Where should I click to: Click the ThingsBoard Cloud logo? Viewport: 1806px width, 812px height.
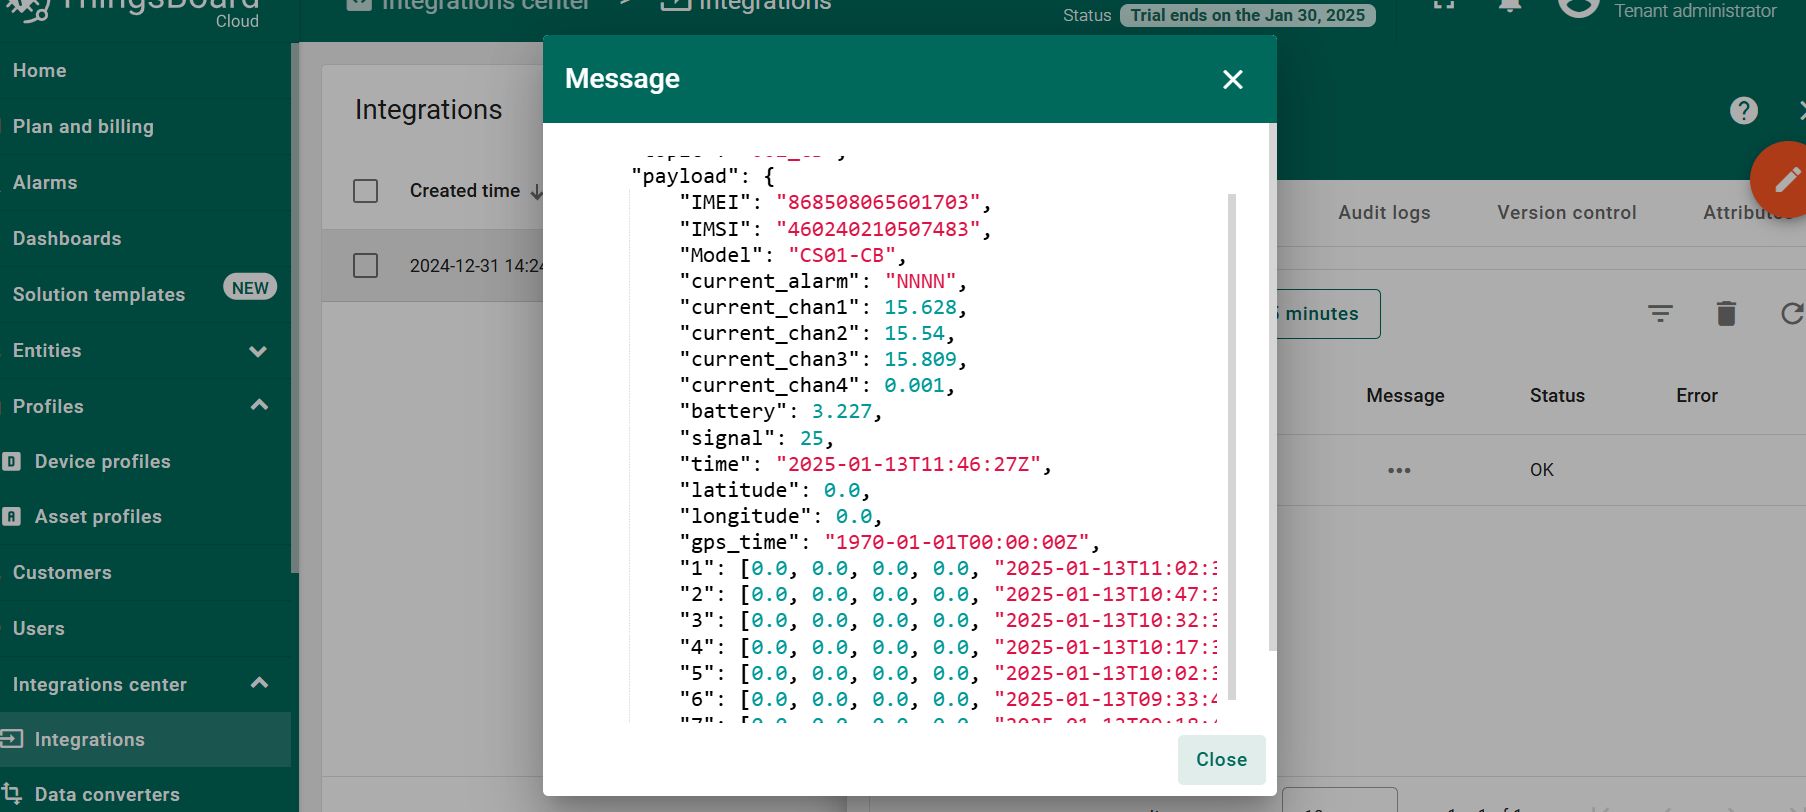[x=132, y=12]
